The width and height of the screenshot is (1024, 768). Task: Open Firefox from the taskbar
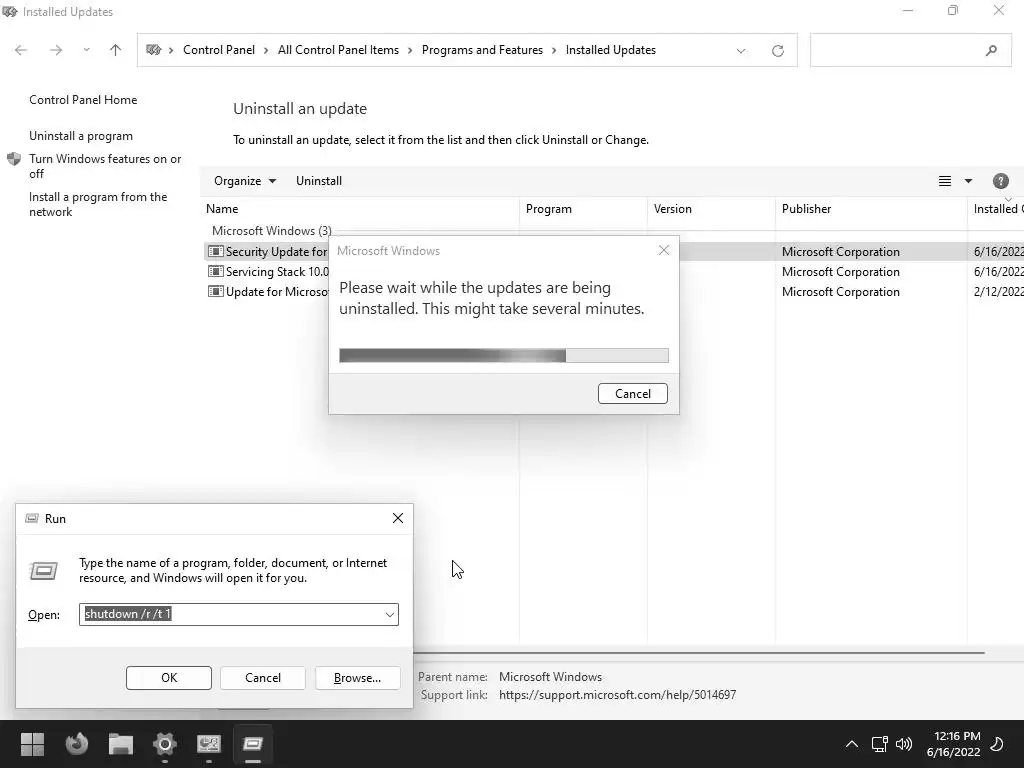77,744
